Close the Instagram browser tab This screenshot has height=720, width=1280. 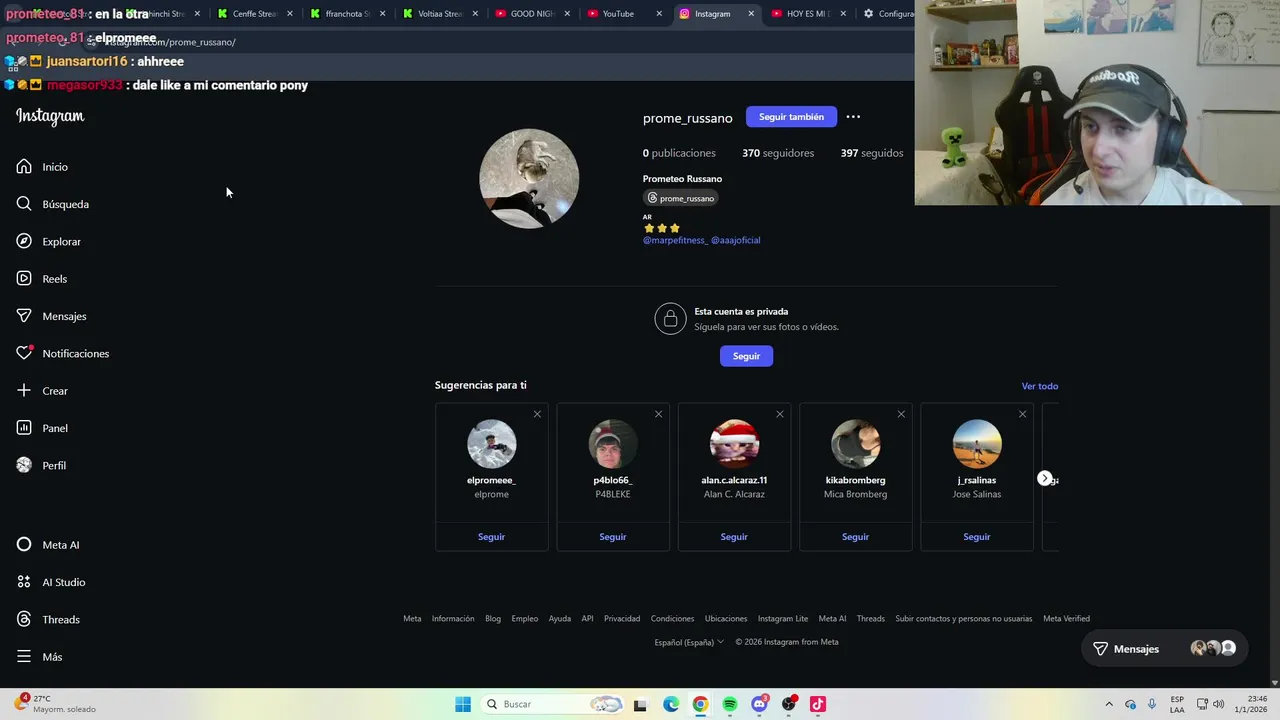751,14
